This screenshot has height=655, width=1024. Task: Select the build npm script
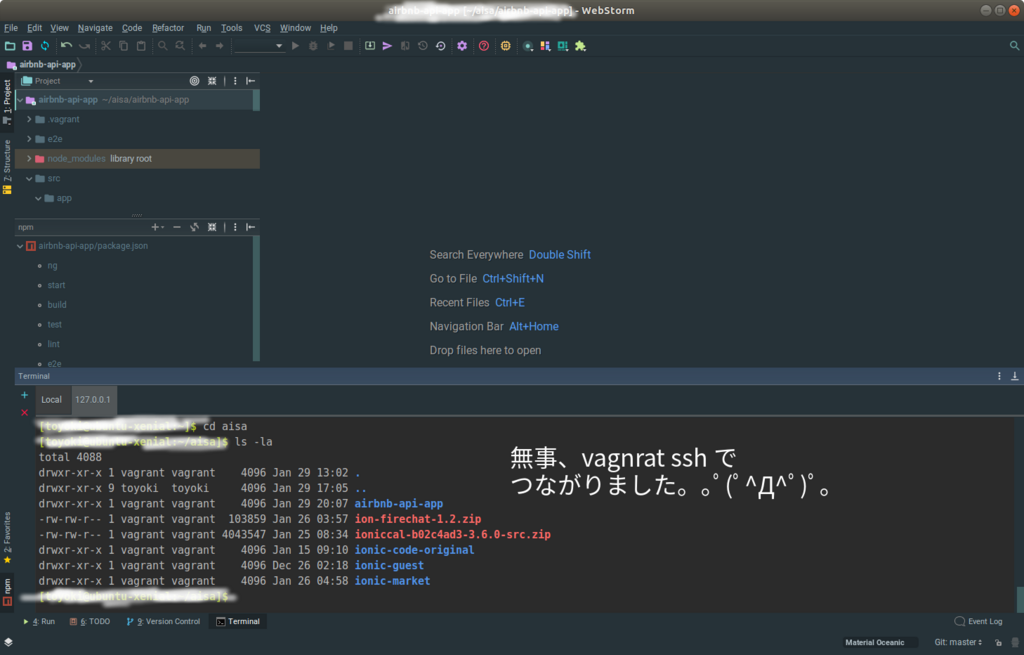pos(57,305)
